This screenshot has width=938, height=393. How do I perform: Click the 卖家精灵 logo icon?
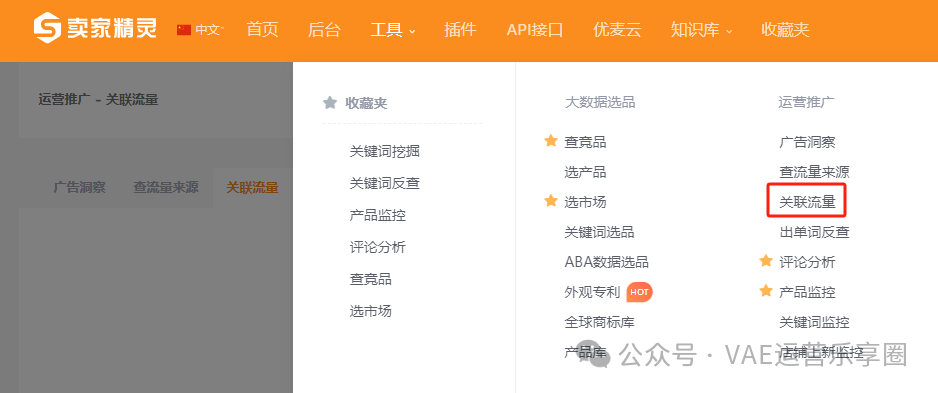[47, 29]
